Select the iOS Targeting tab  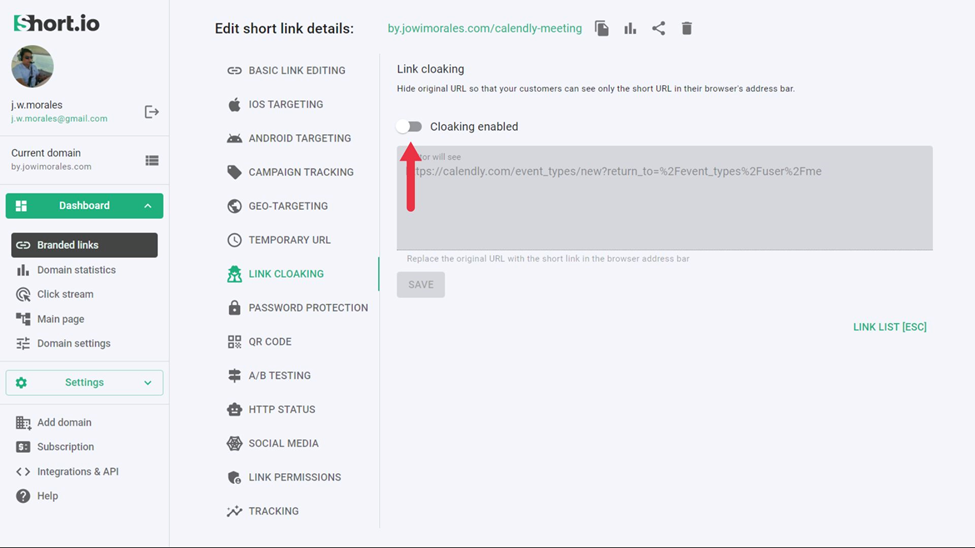(275, 104)
